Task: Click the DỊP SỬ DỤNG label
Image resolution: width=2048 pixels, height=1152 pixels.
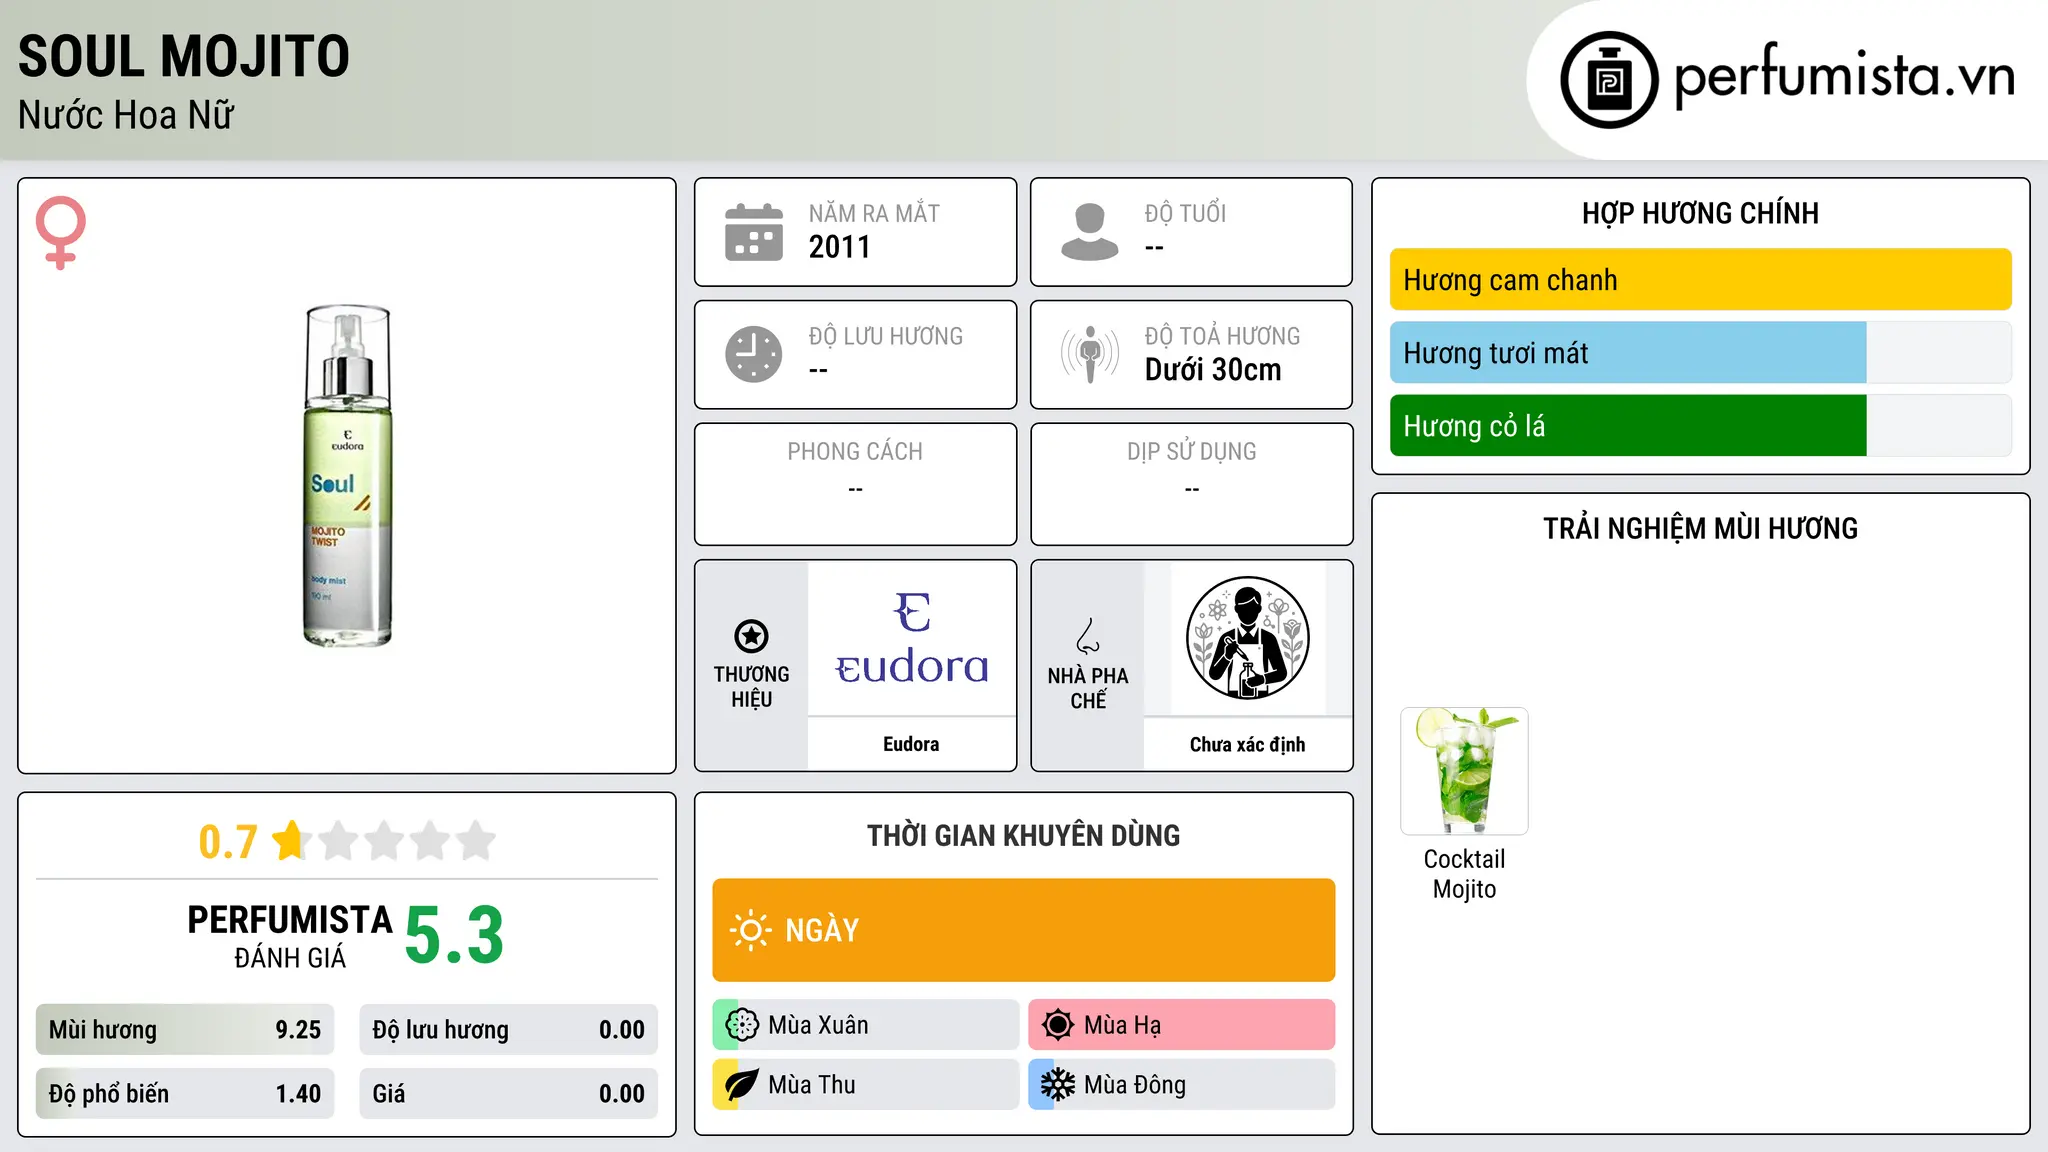Action: point(1192,452)
